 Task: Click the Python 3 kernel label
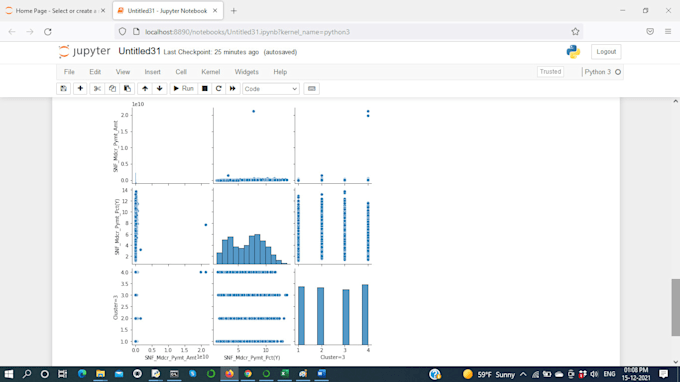tap(598, 72)
